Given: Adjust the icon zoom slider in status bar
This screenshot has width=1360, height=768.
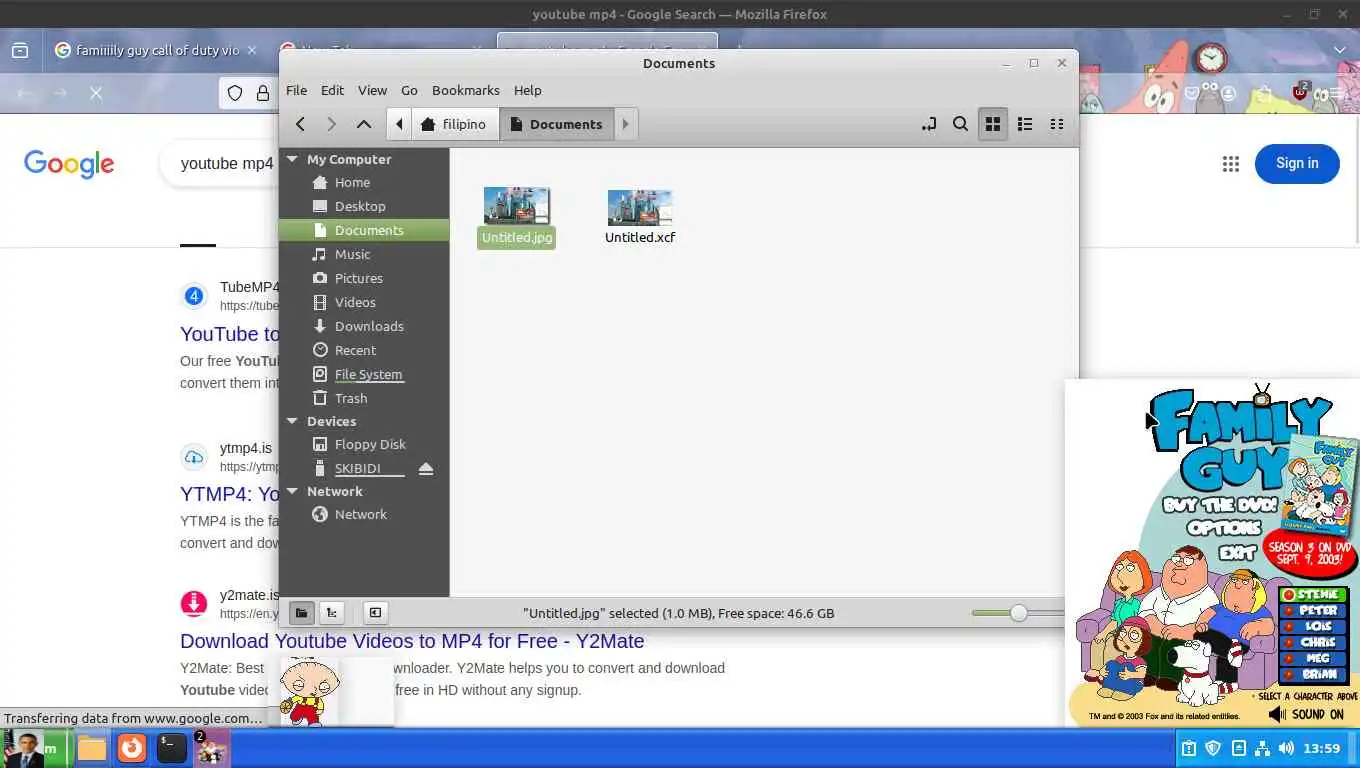Looking at the screenshot, I should [1018, 613].
